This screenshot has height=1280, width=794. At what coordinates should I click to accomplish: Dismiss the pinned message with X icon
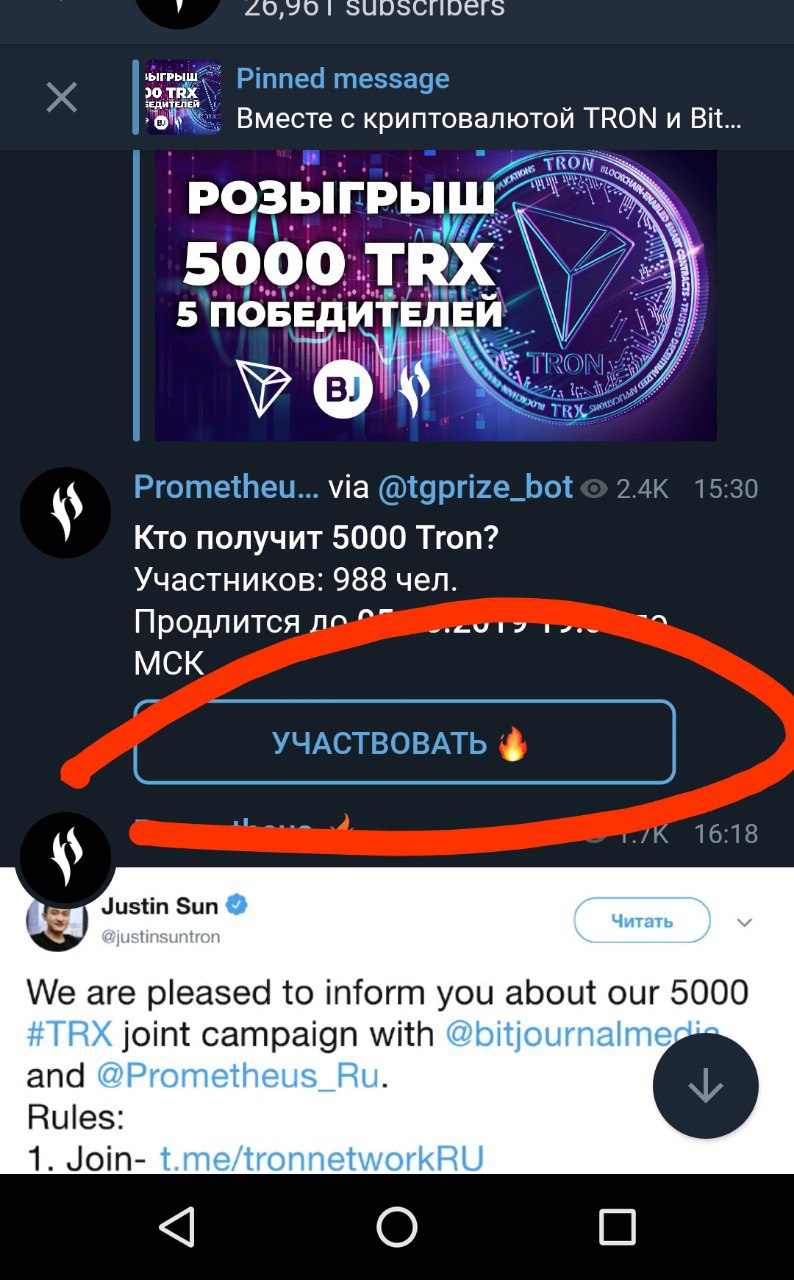(x=62, y=97)
